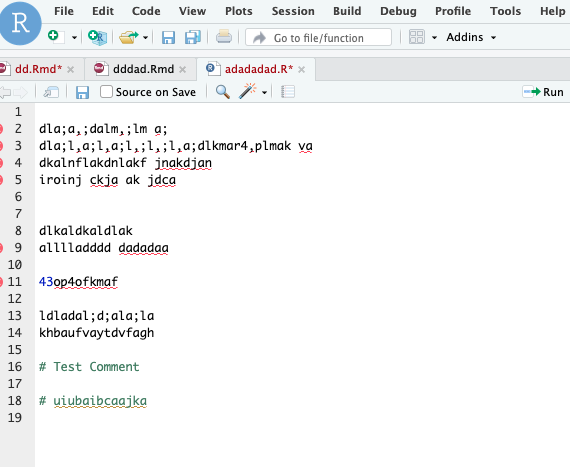Focus the Go to file/function field
Screen dimensions: 570x467
318,37
